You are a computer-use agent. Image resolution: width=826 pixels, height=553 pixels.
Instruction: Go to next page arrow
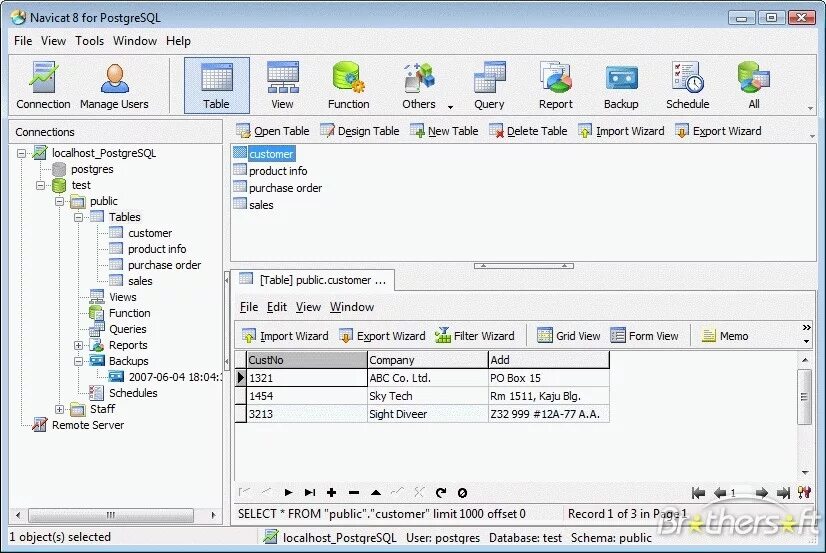coord(761,493)
